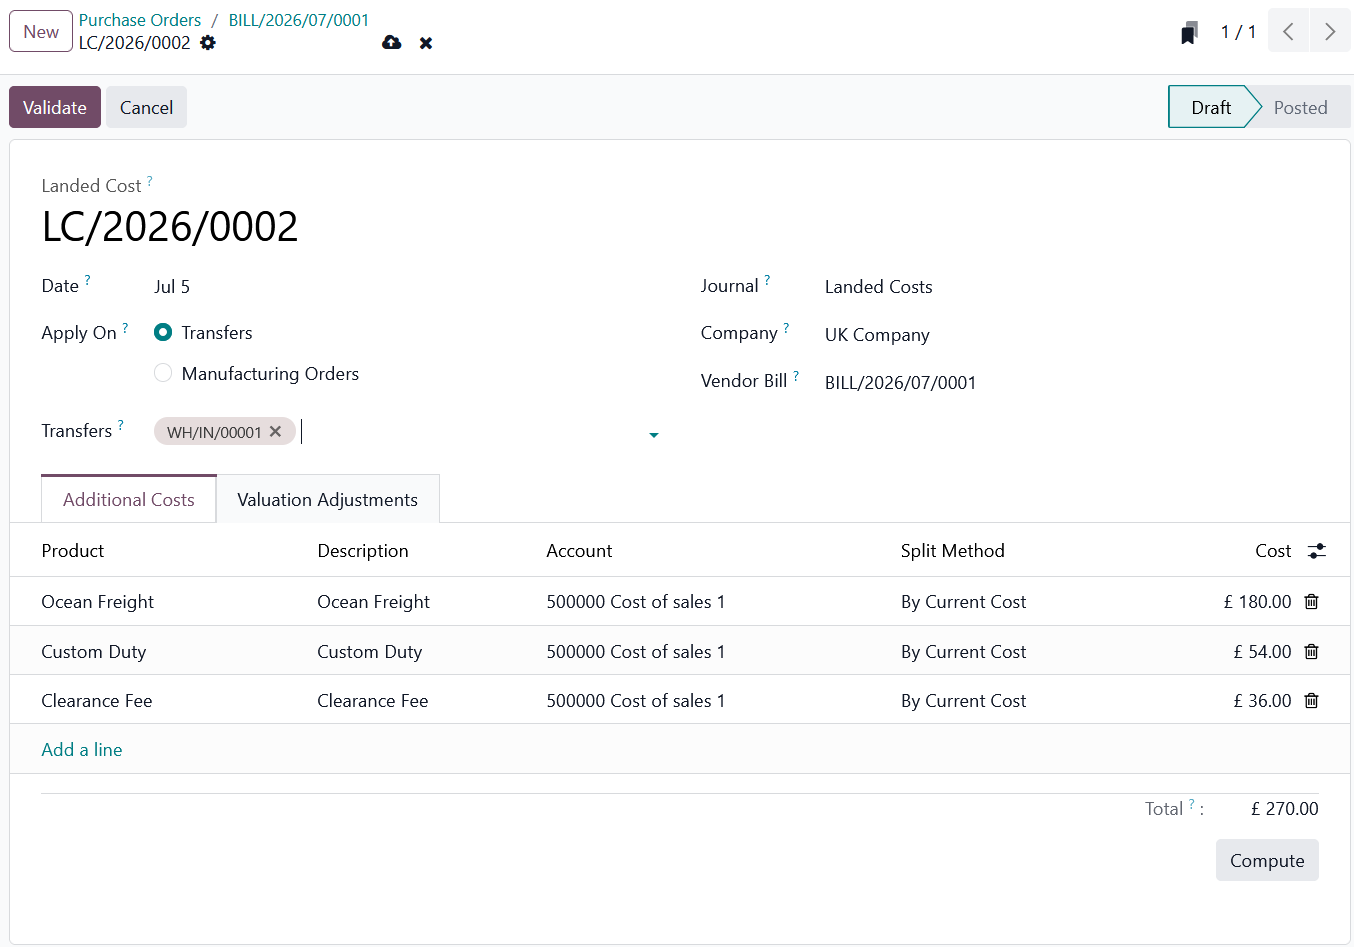Edit the £ 36.00 cost value

tap(1262, 700)
